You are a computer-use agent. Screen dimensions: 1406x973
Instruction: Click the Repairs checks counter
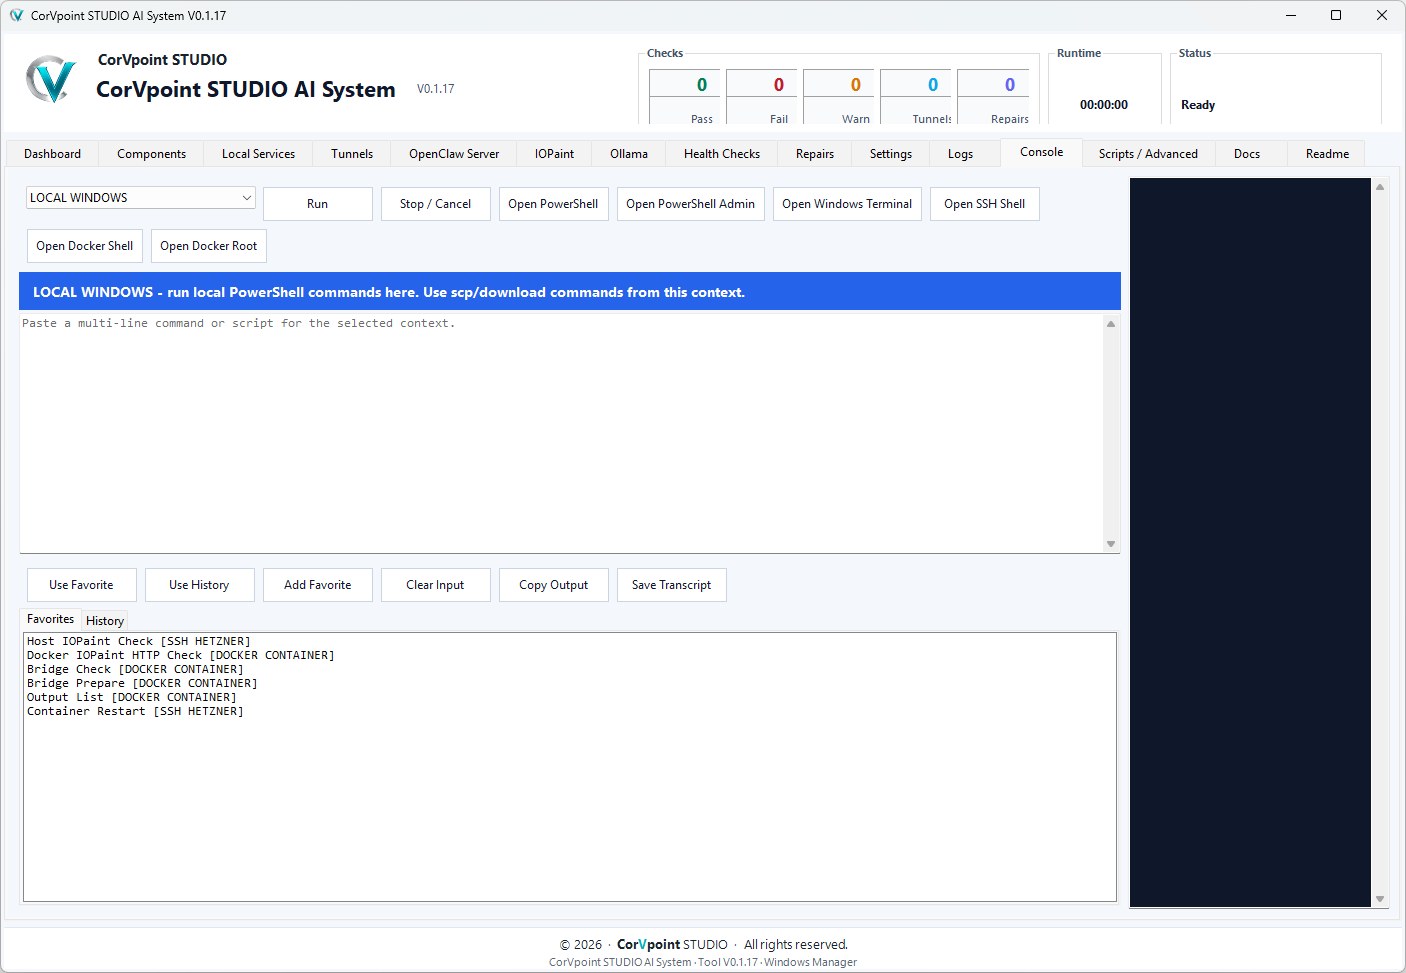click(x=993, y=97)
